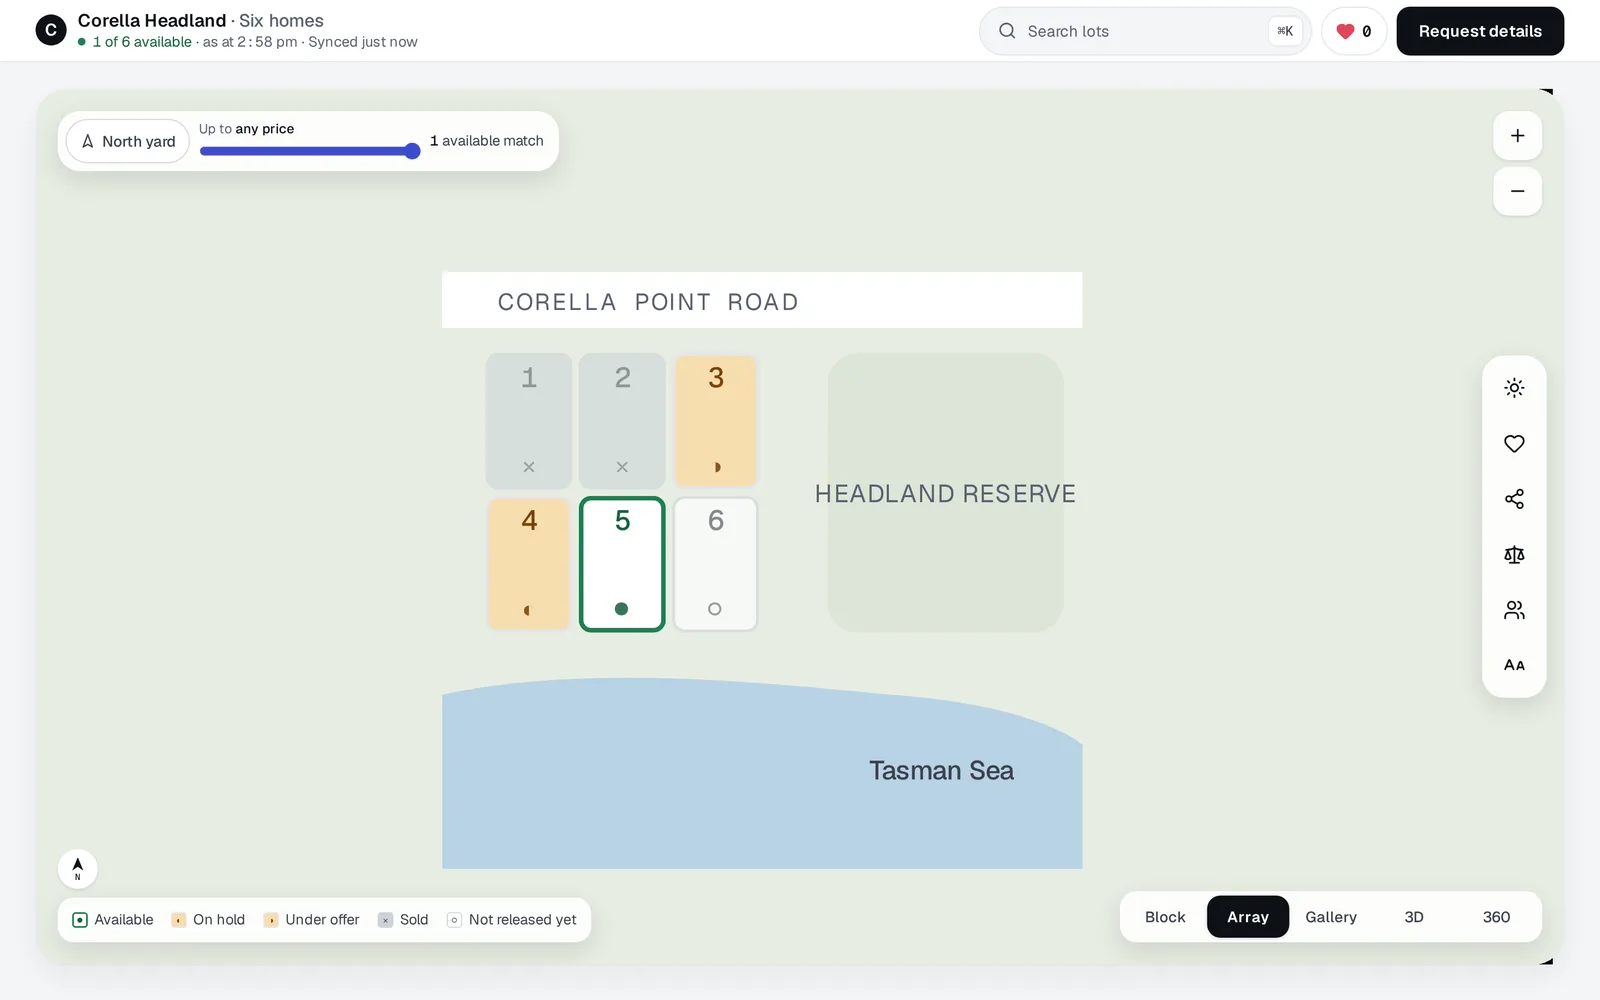Viewport: 1600px width, 1000px height.
Task: Click the '1 of 6 available' status text
Action: pyautogui.click(x=142, y=42)
